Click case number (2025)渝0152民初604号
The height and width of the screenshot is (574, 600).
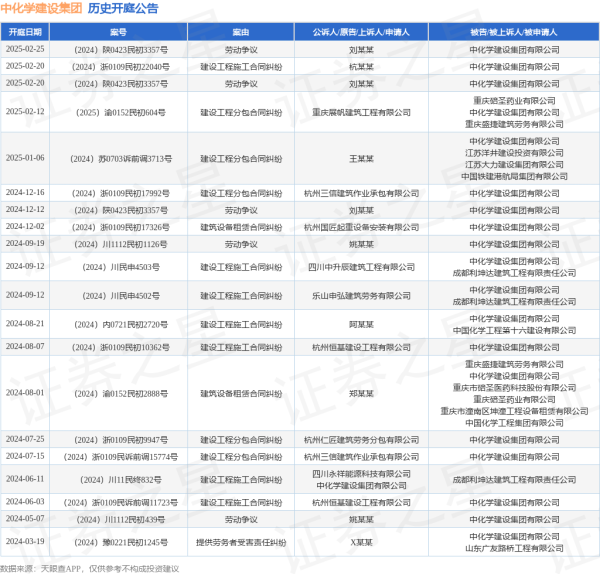pos(121,113)
